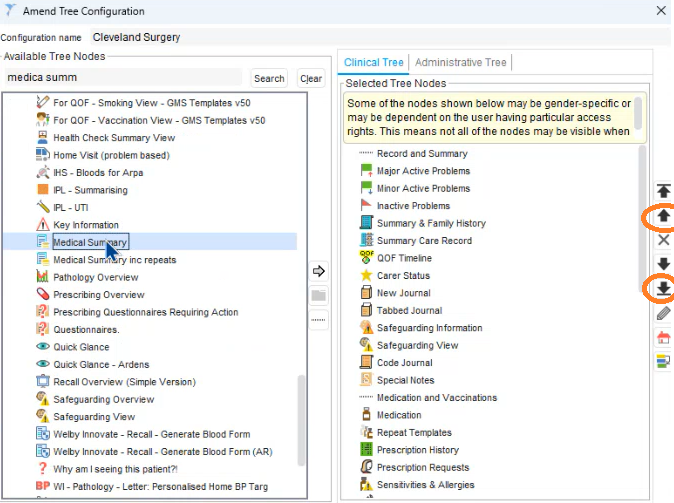Click the Home Visit problem based icon
This screenshot has width=674, height=503.
43,155
